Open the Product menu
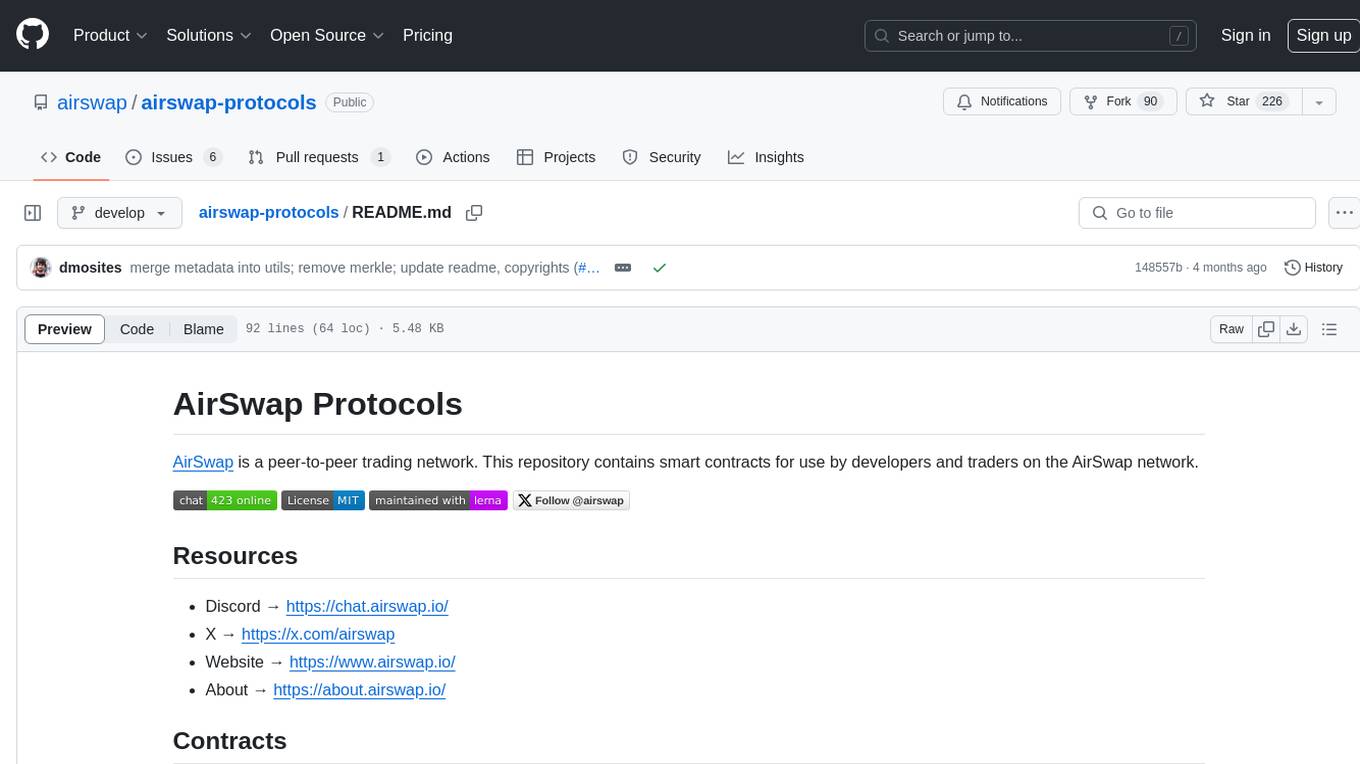The height and width of the screenshot is (764, 1360). (x=110, y=35)
